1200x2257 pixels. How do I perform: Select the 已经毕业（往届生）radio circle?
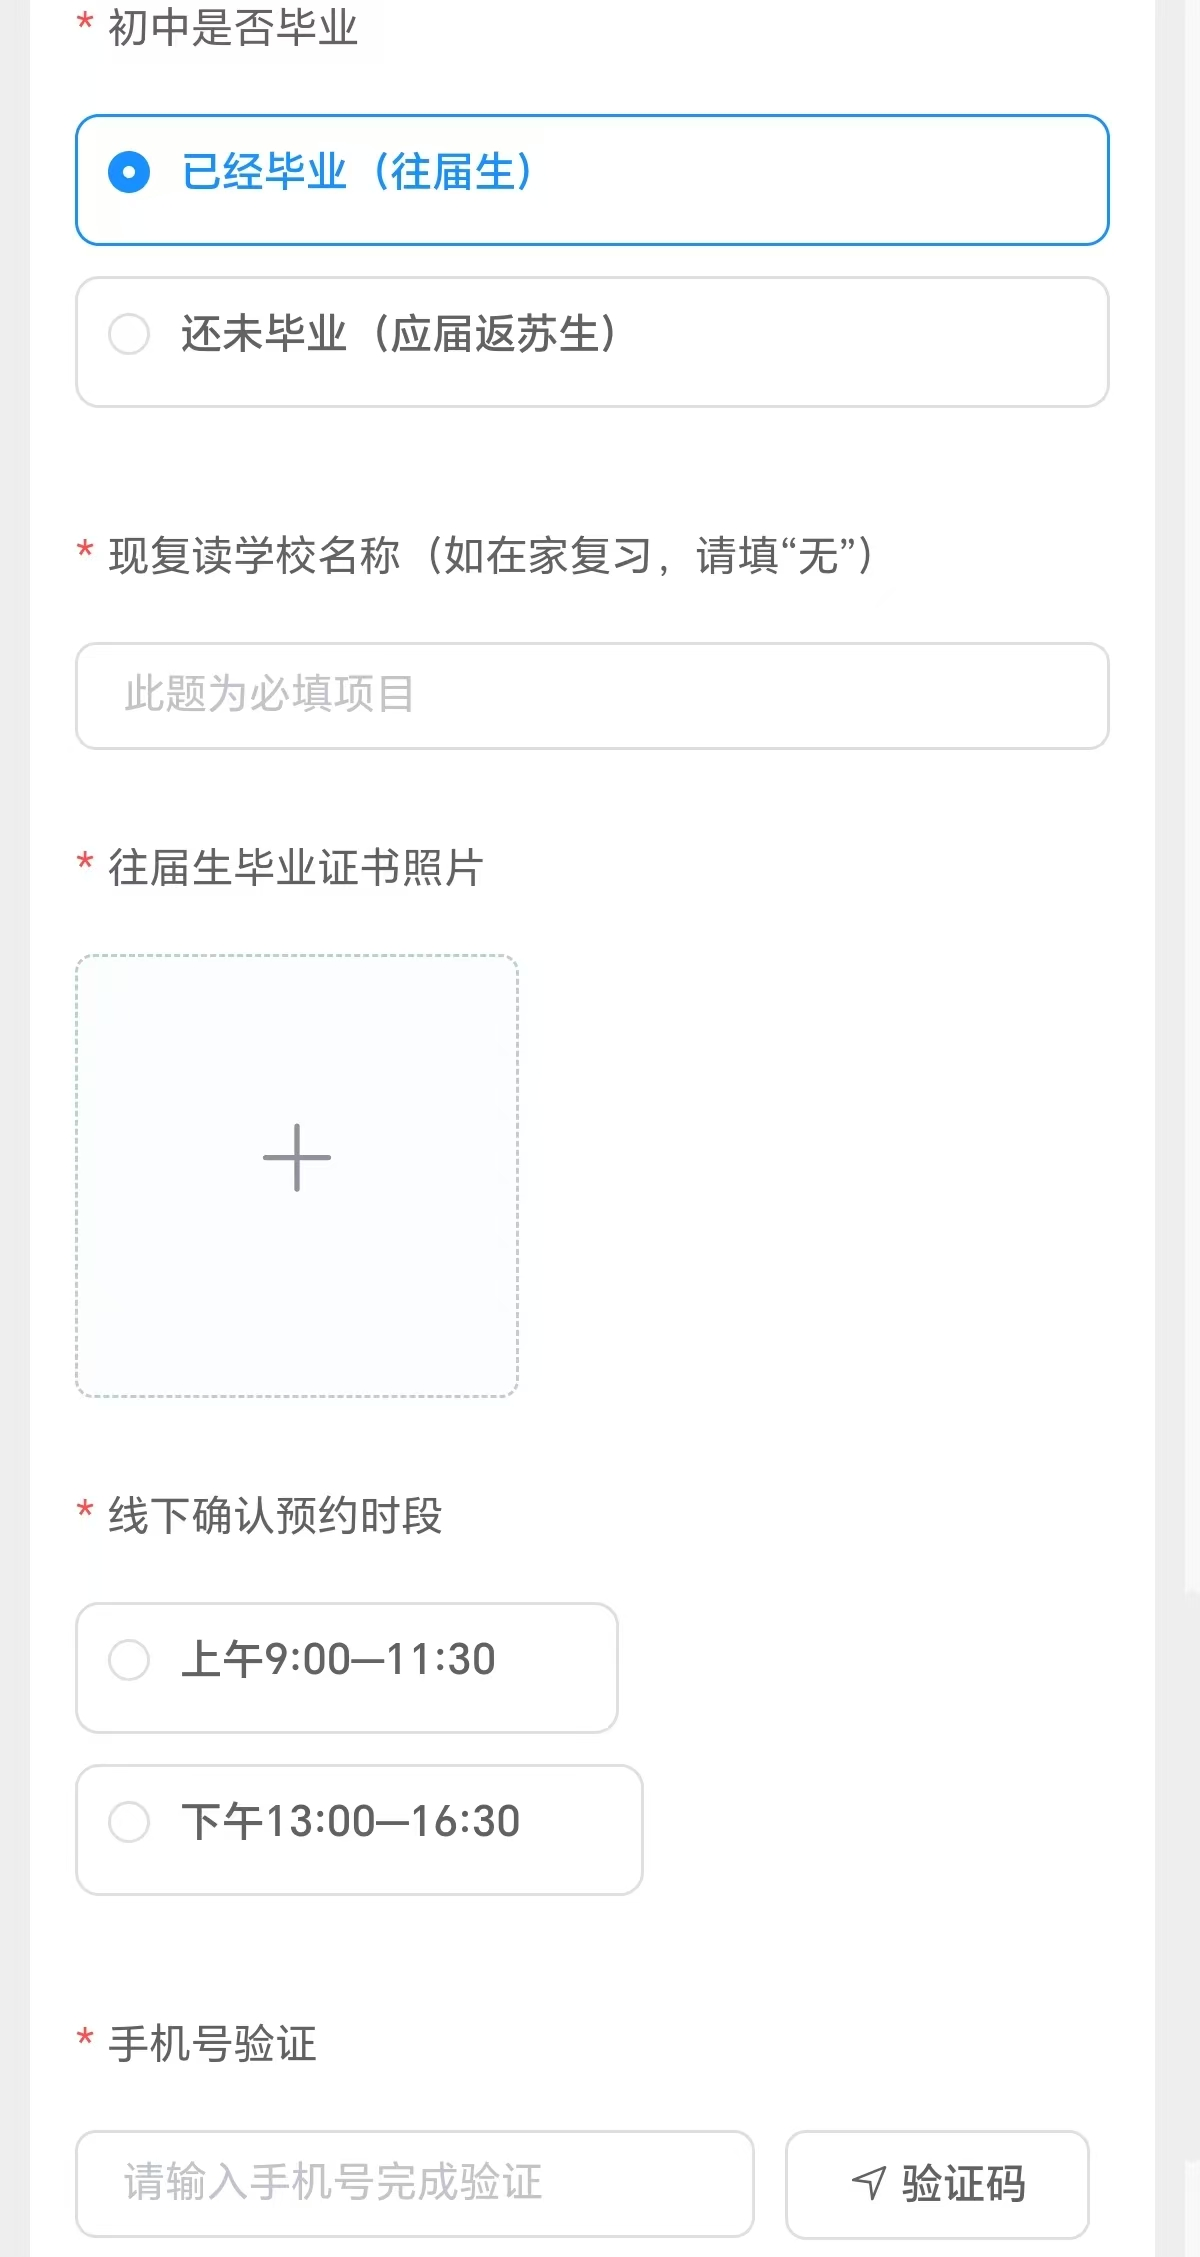pyautogui.click(x=129, y=172)
